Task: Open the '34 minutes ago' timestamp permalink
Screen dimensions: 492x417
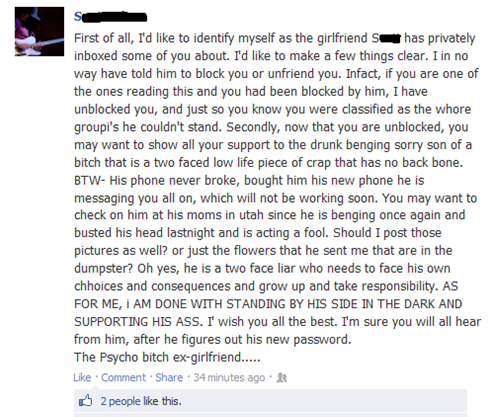Action: tap(229, 377)
